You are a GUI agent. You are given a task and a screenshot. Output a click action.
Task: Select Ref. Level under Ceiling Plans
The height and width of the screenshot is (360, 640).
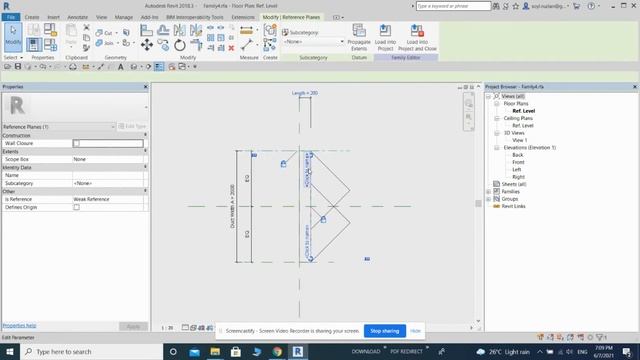click(x=523, y=126)
